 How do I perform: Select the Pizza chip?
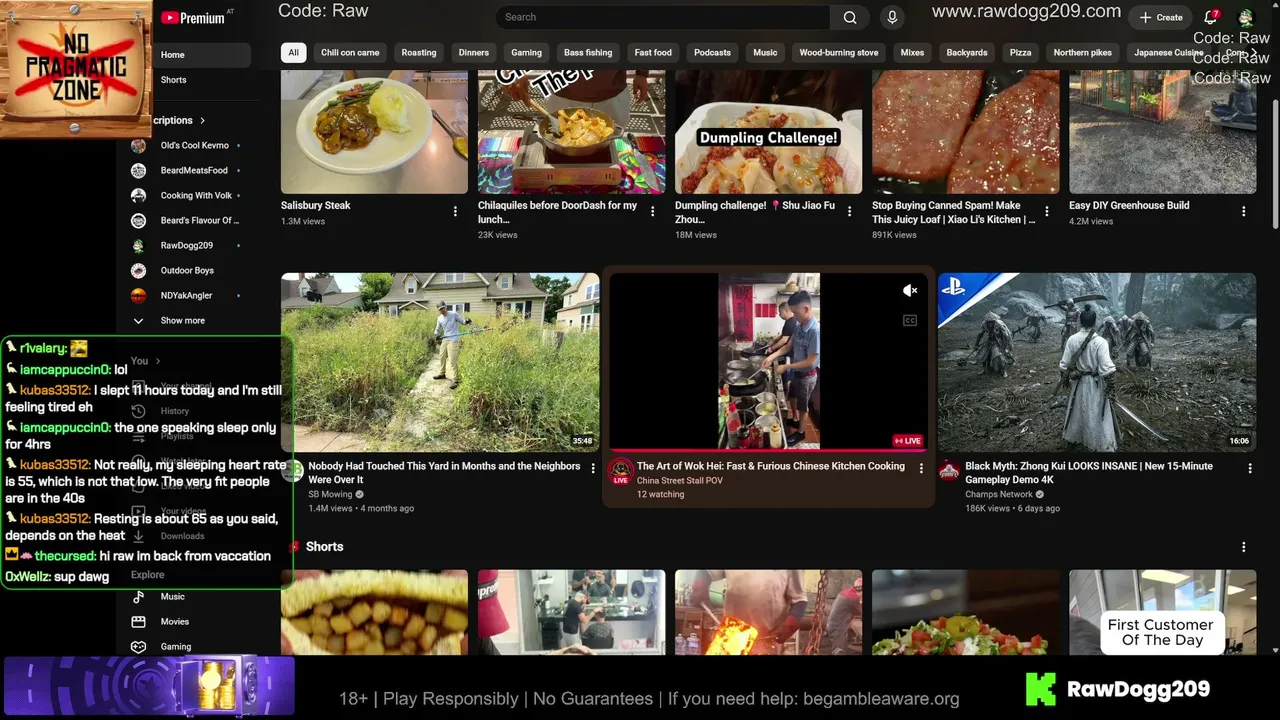1020,52
